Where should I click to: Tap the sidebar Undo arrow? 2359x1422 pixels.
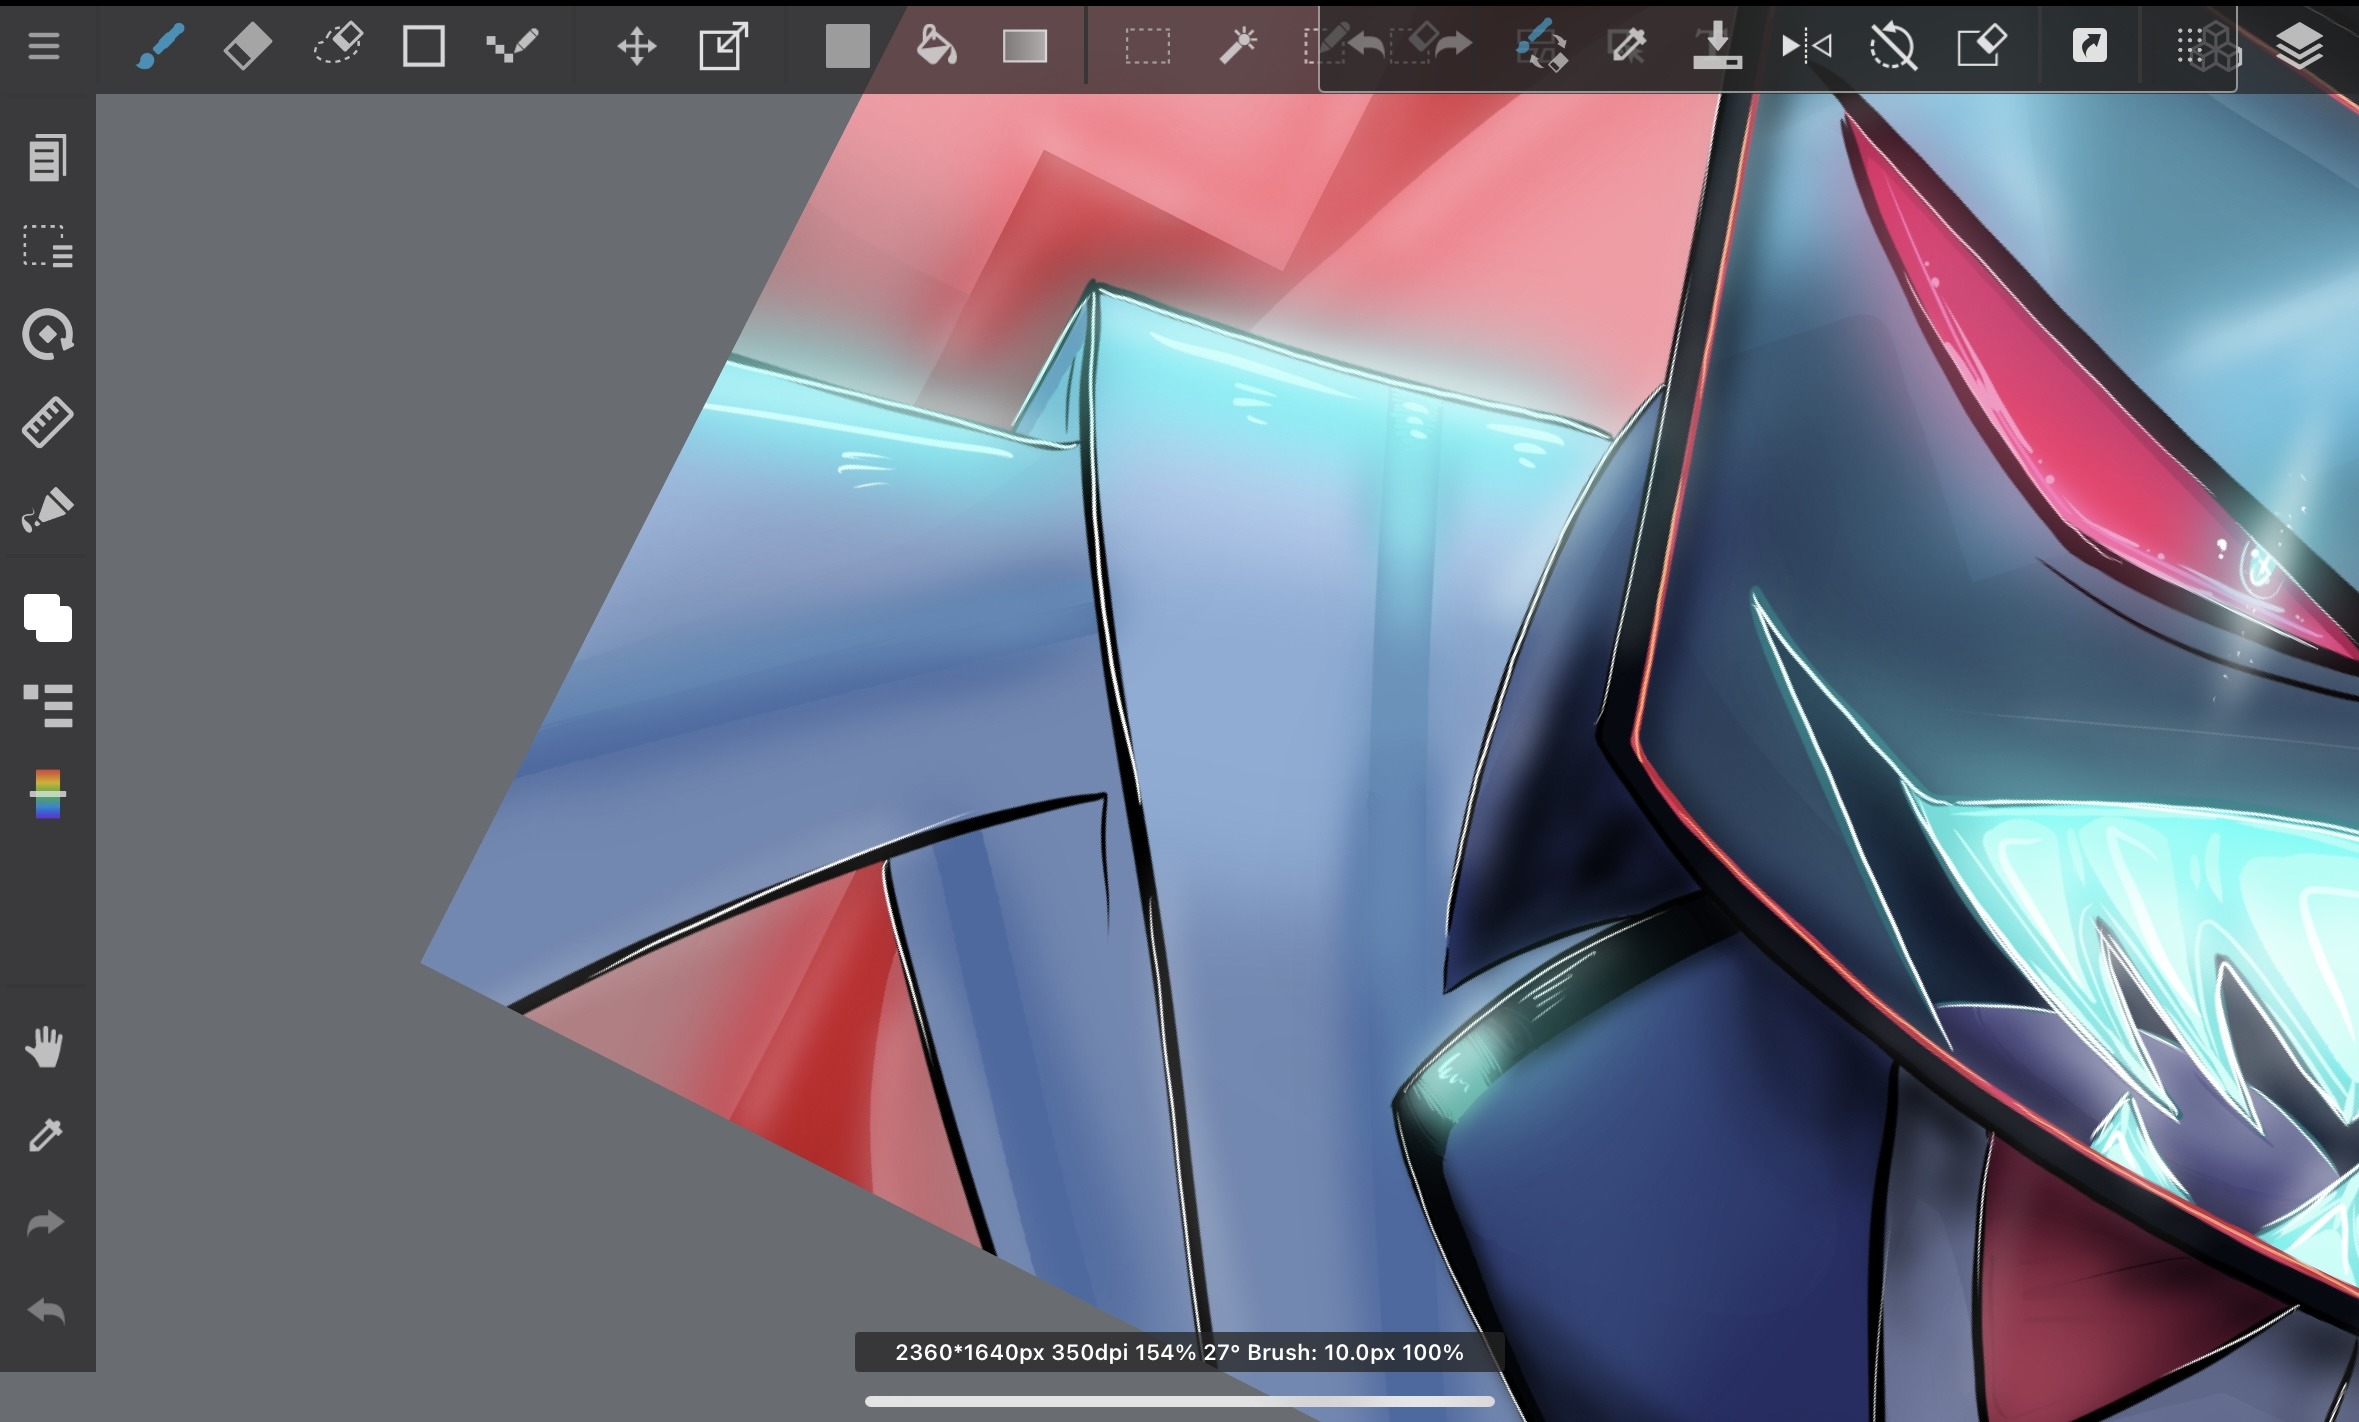click(45, 1311)
